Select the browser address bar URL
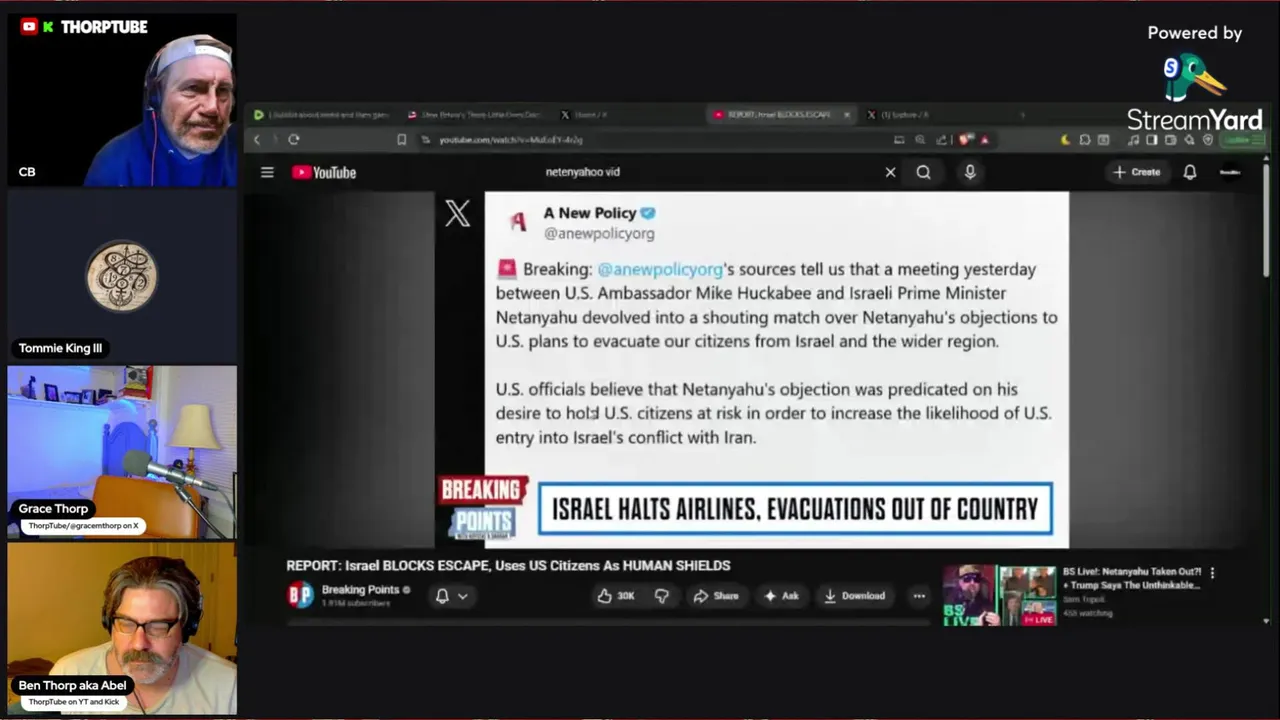This screenshot has width=1280, height=720. [510, 140]
